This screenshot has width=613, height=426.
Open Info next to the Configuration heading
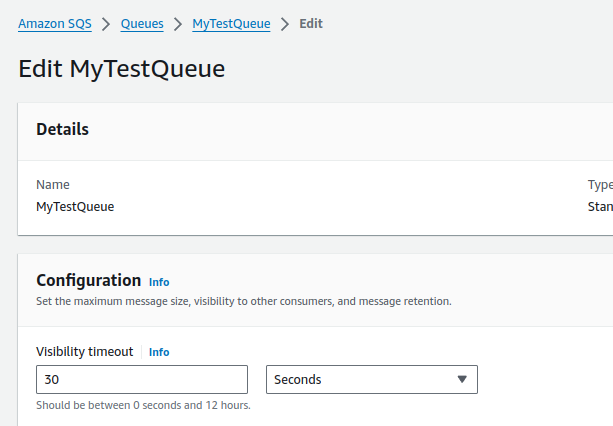pyautogui.click(x=159, y=282)
